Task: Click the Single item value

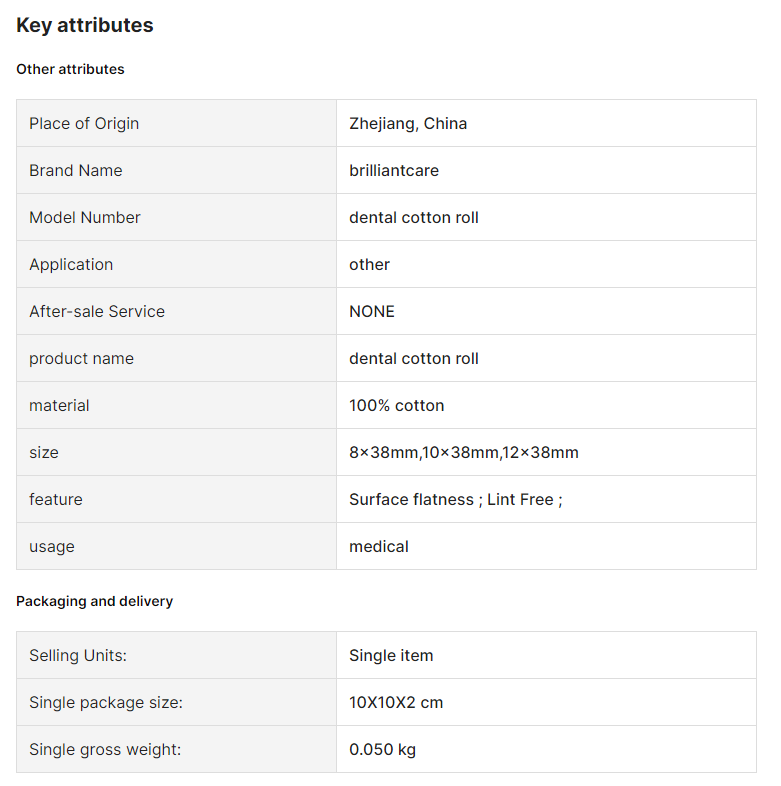Action: coord(391,656)
